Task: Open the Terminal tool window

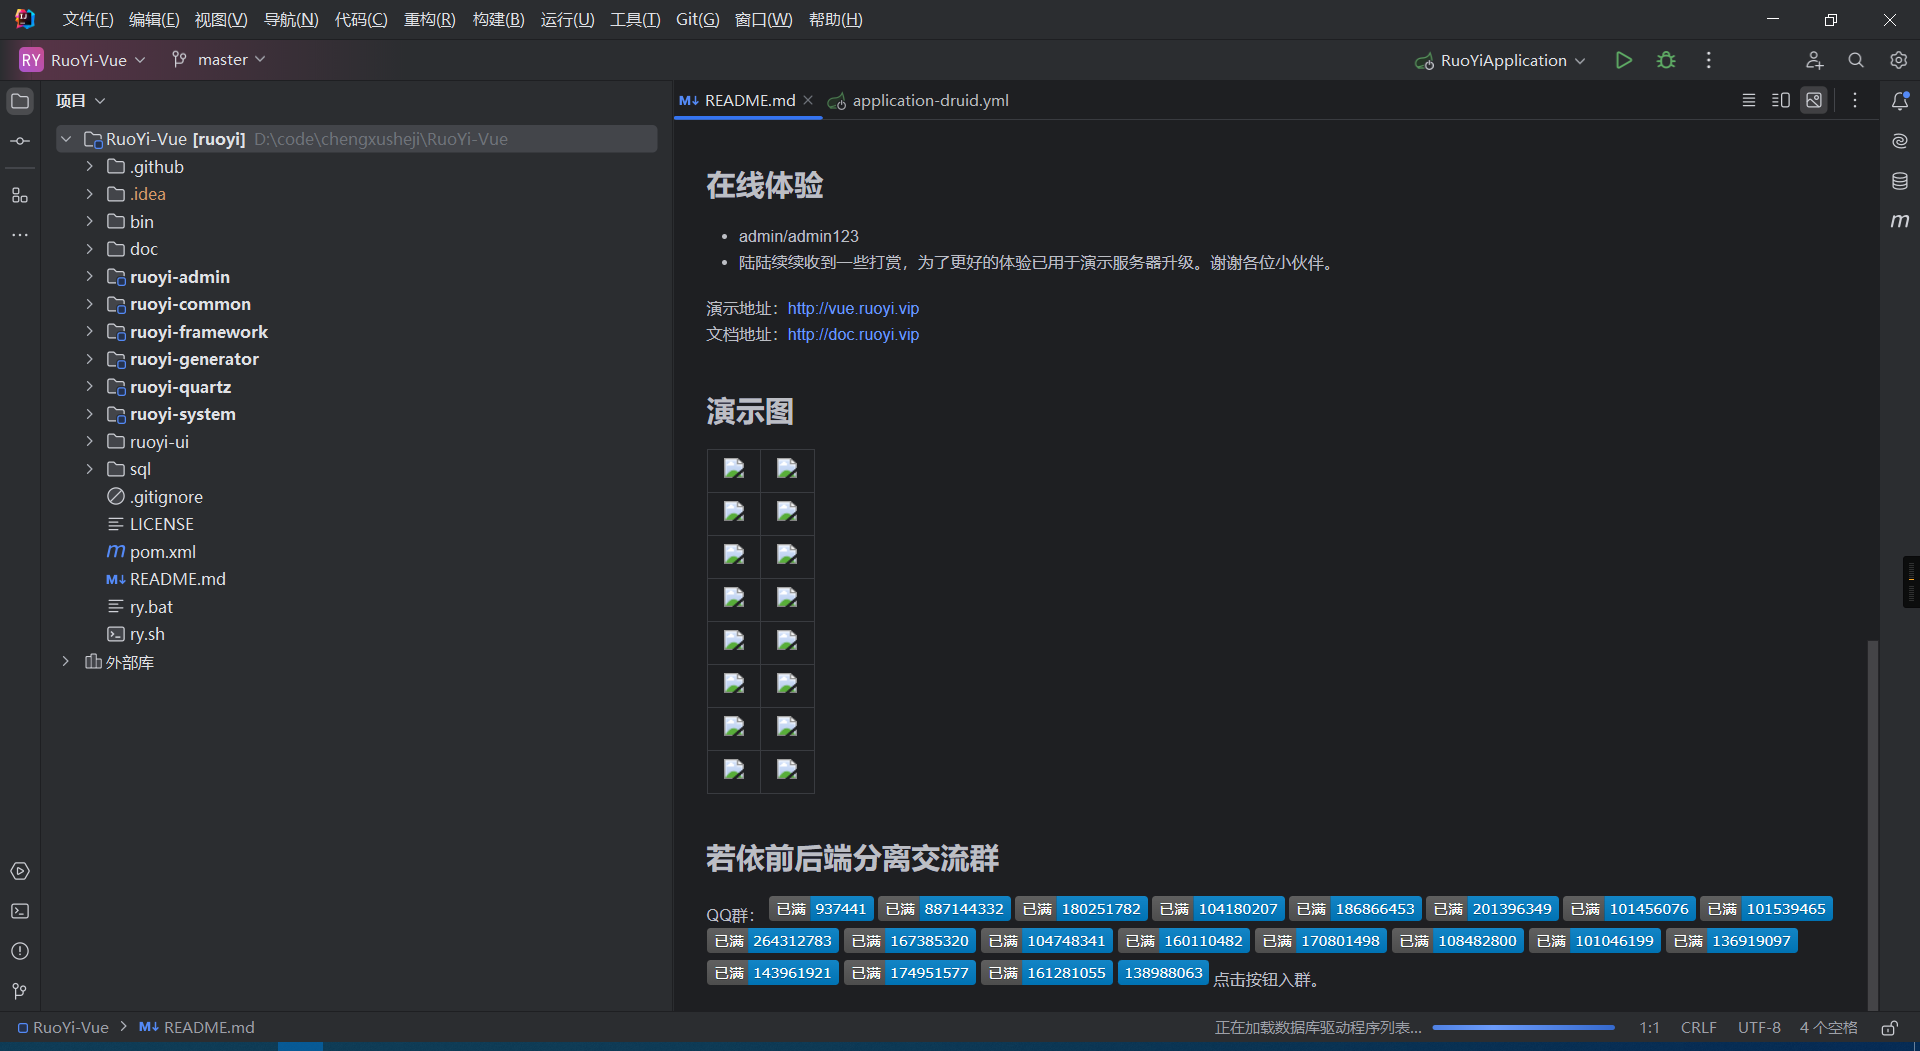Action: pos(20,911)
